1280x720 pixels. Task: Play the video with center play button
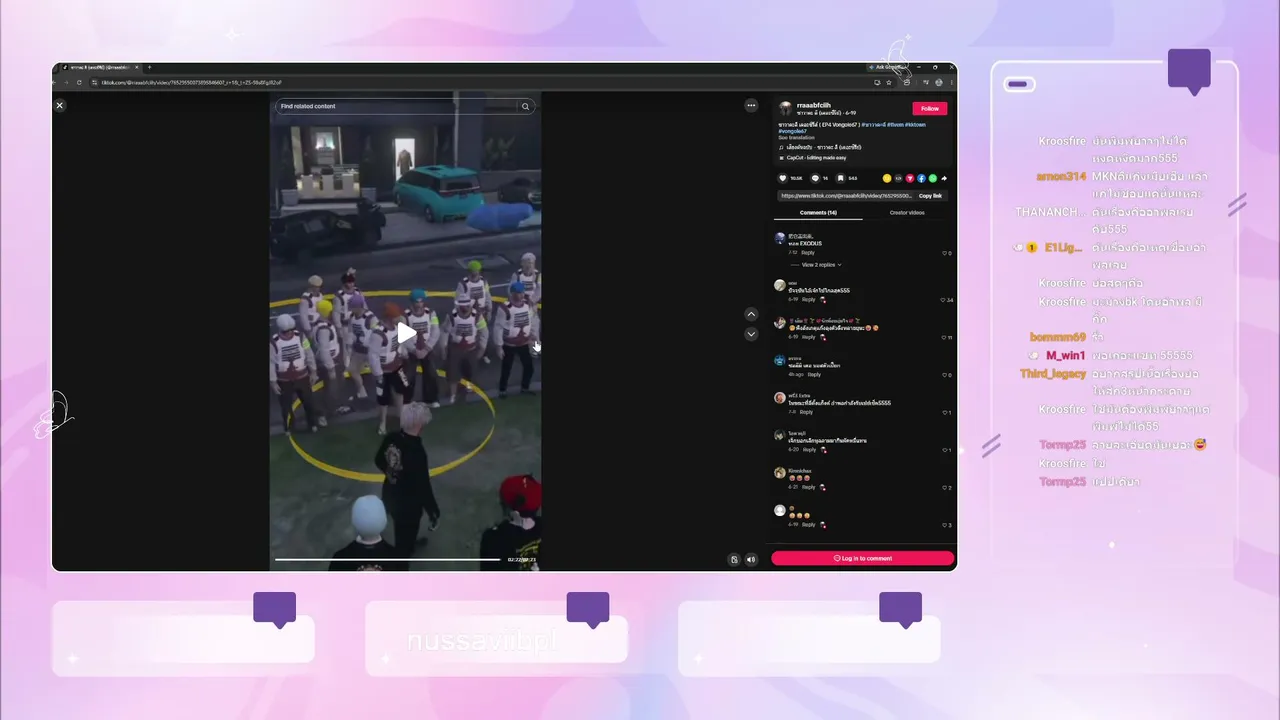pos(406,333)
